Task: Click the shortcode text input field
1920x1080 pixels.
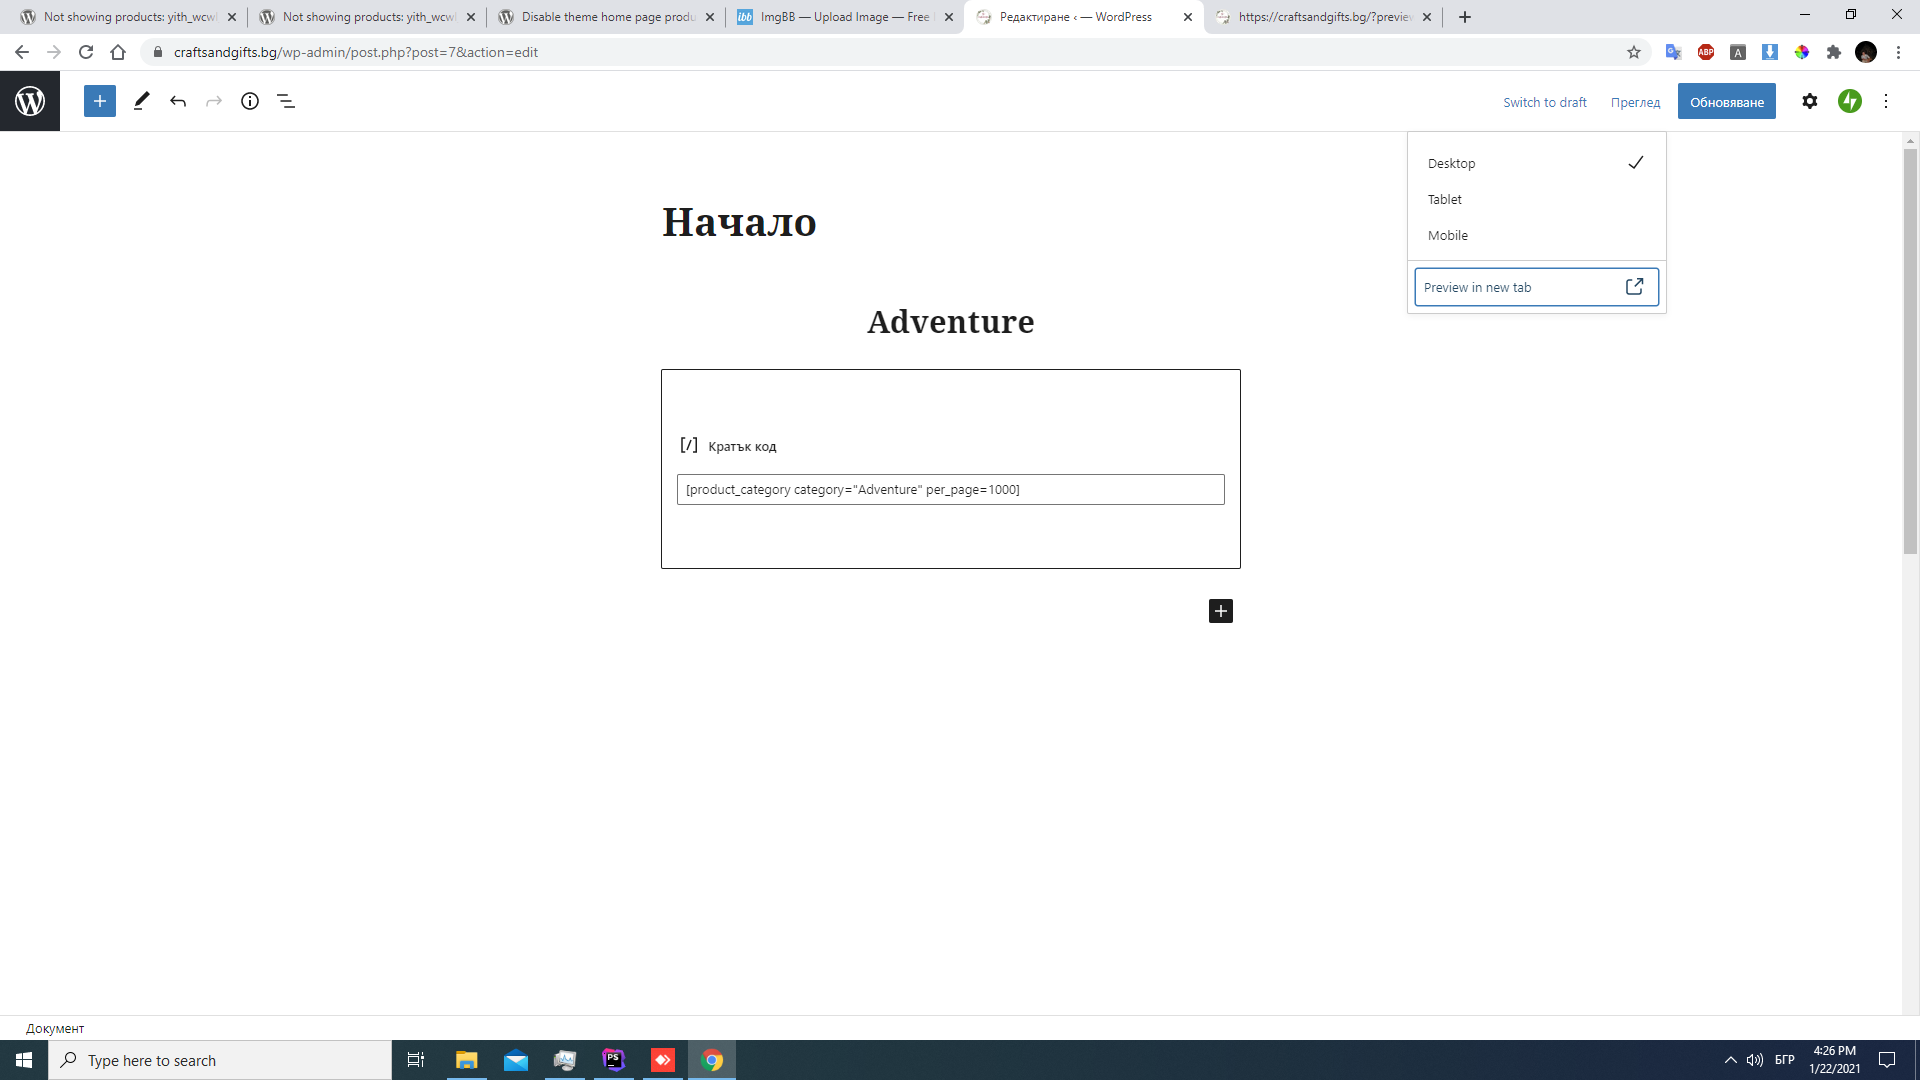Action: (x=950, y=490)
